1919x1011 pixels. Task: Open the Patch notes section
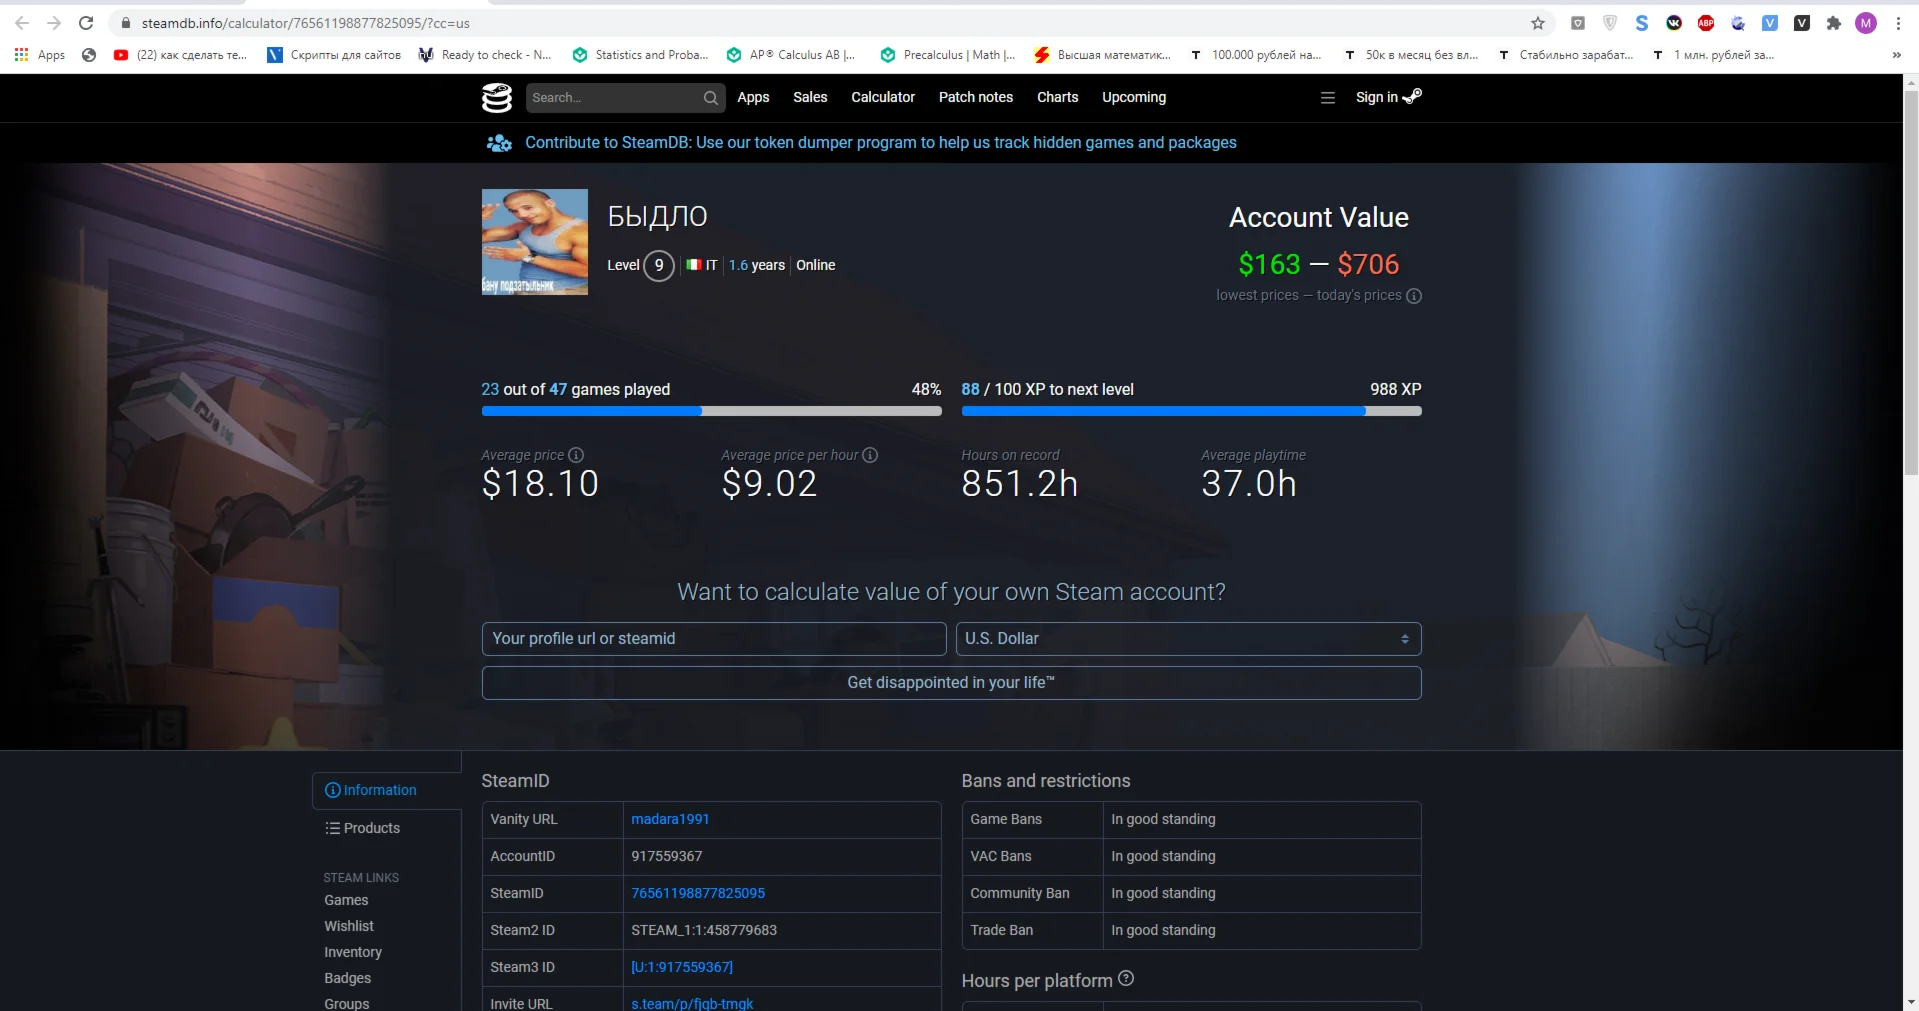(975, 97)
